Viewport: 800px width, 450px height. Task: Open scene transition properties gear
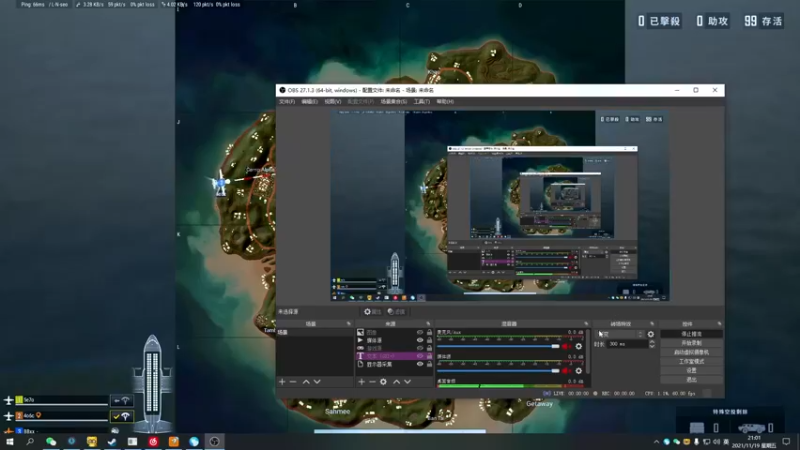651,334
